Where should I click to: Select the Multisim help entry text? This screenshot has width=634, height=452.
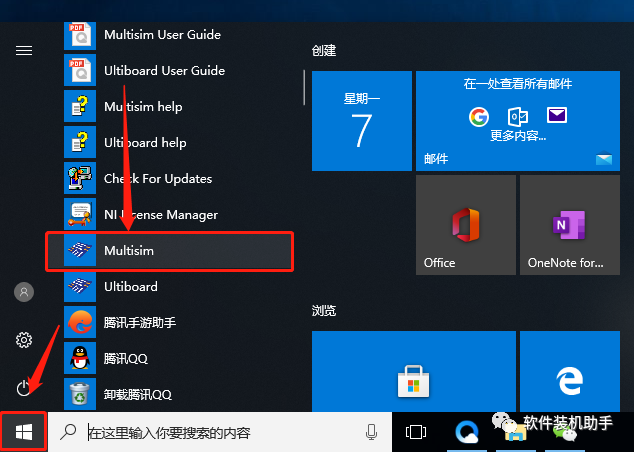tap(143, 107)
